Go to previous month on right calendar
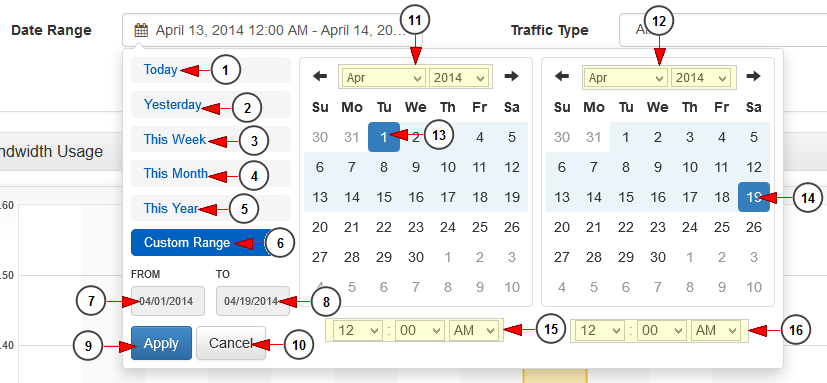The width and height of the screenshot is (827, 383). click(562, 76)
